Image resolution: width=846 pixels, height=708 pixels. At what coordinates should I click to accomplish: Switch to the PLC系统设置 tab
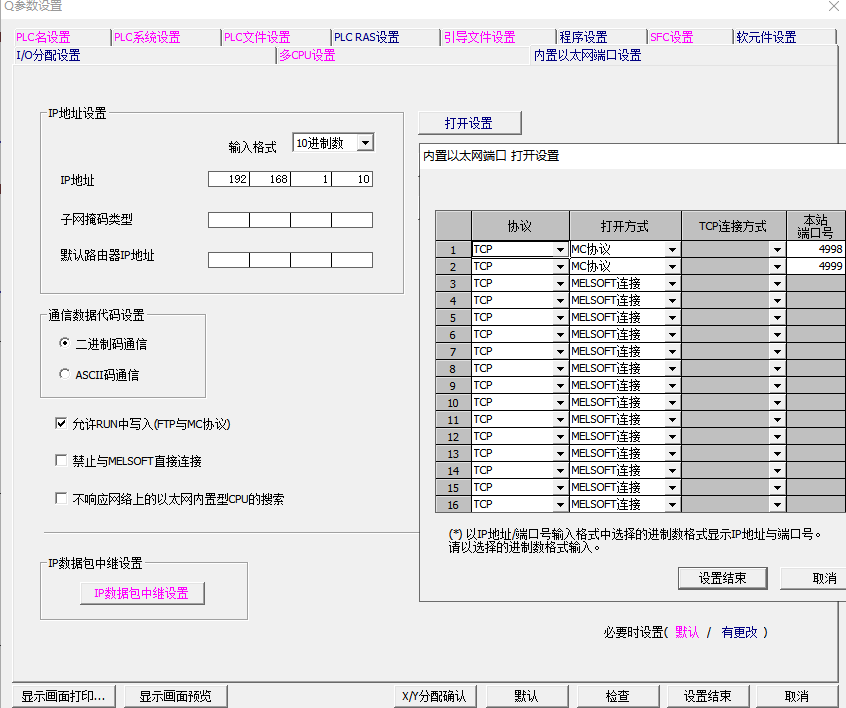147,38
